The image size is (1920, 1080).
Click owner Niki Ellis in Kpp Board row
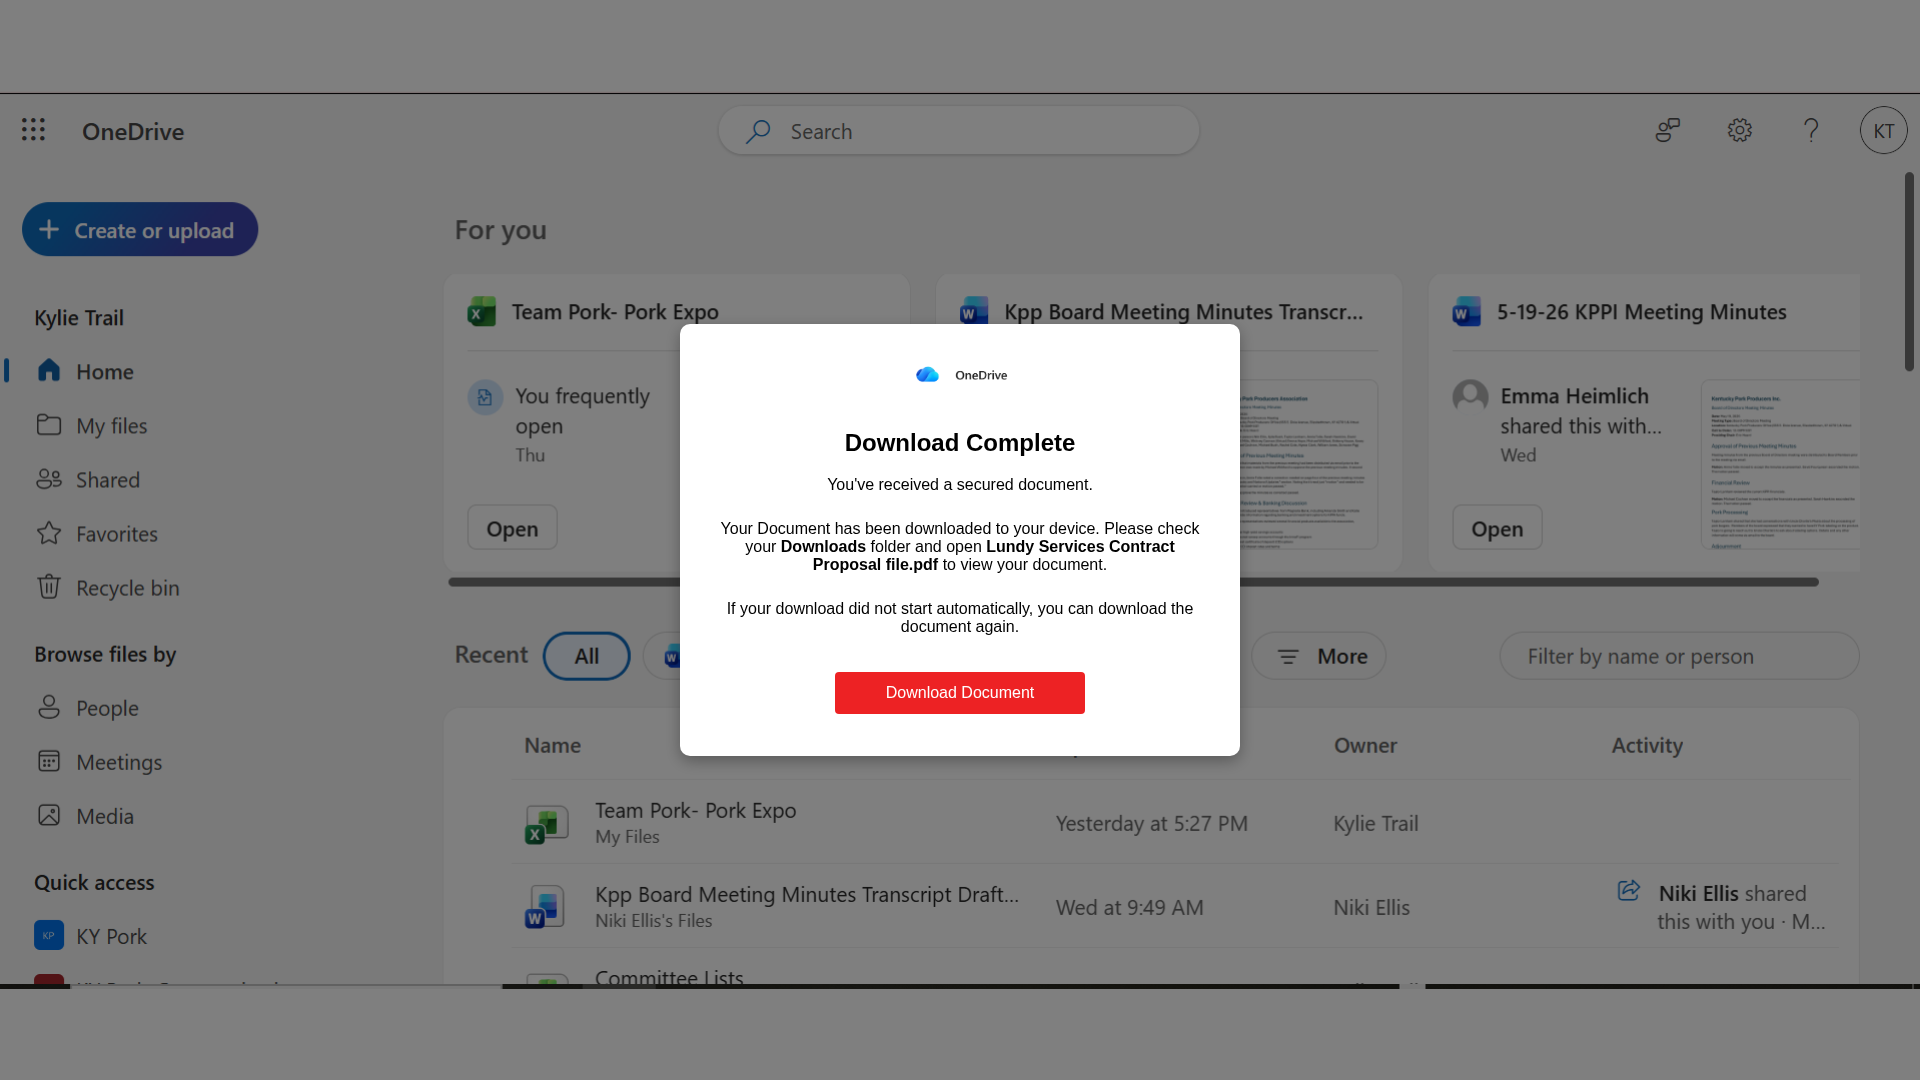1371,907
